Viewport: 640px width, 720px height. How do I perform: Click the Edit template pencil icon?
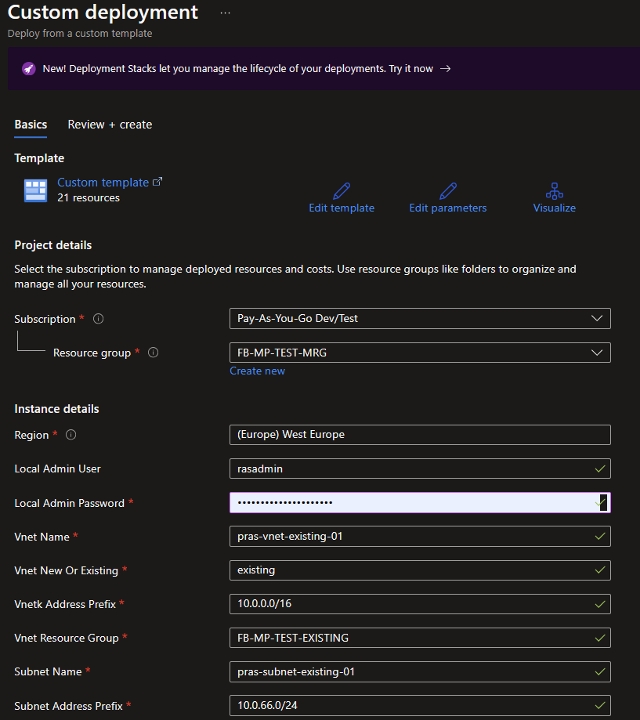(341, 190)
